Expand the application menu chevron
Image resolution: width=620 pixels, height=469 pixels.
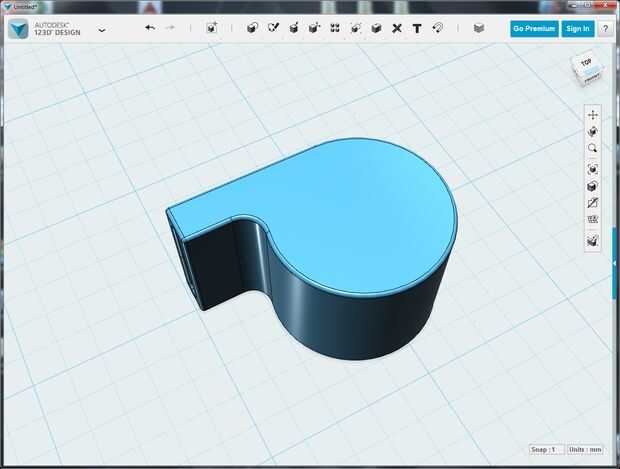(x=102, y=30)
